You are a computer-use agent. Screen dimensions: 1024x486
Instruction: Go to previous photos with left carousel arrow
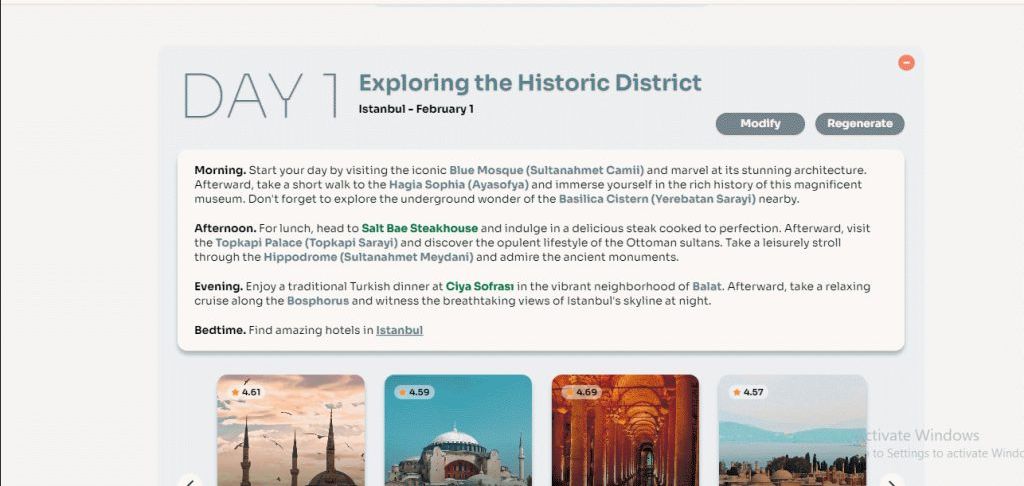[190, 481]
